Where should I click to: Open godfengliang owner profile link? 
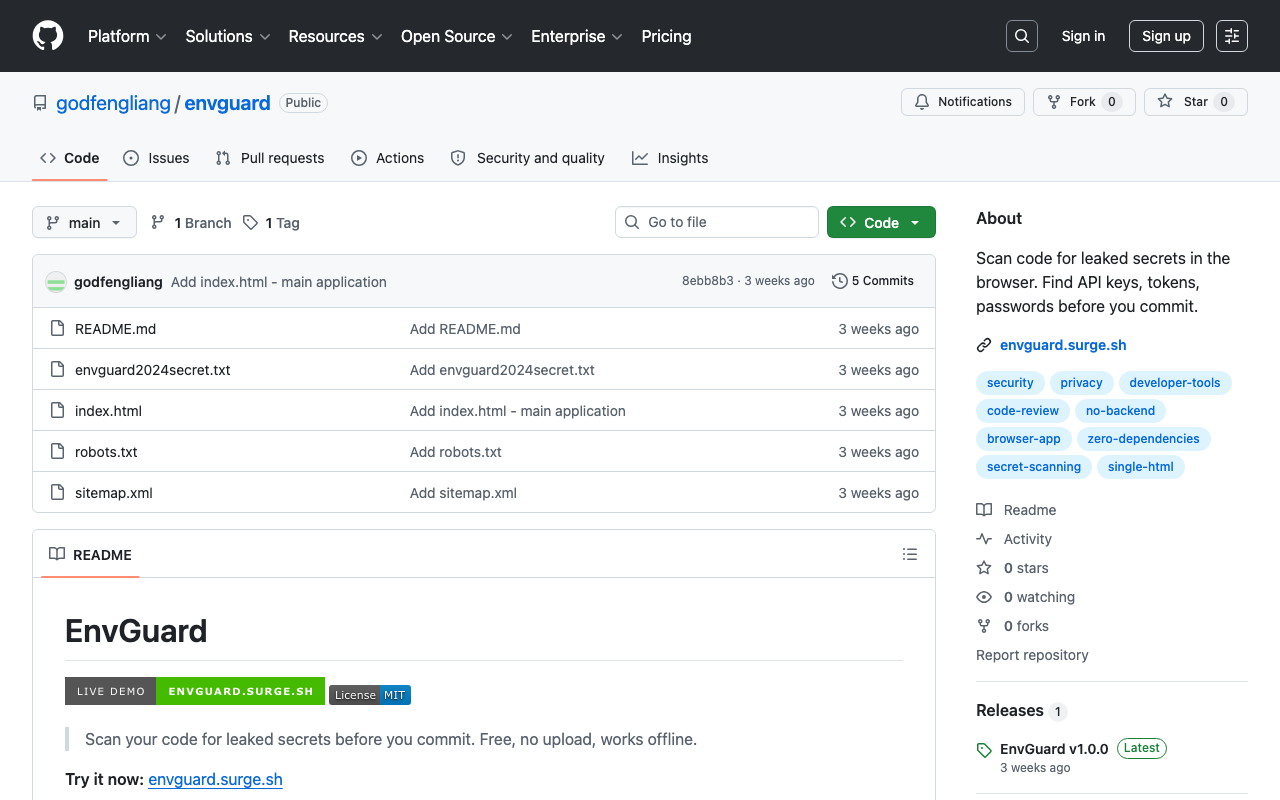pos(113,103)
